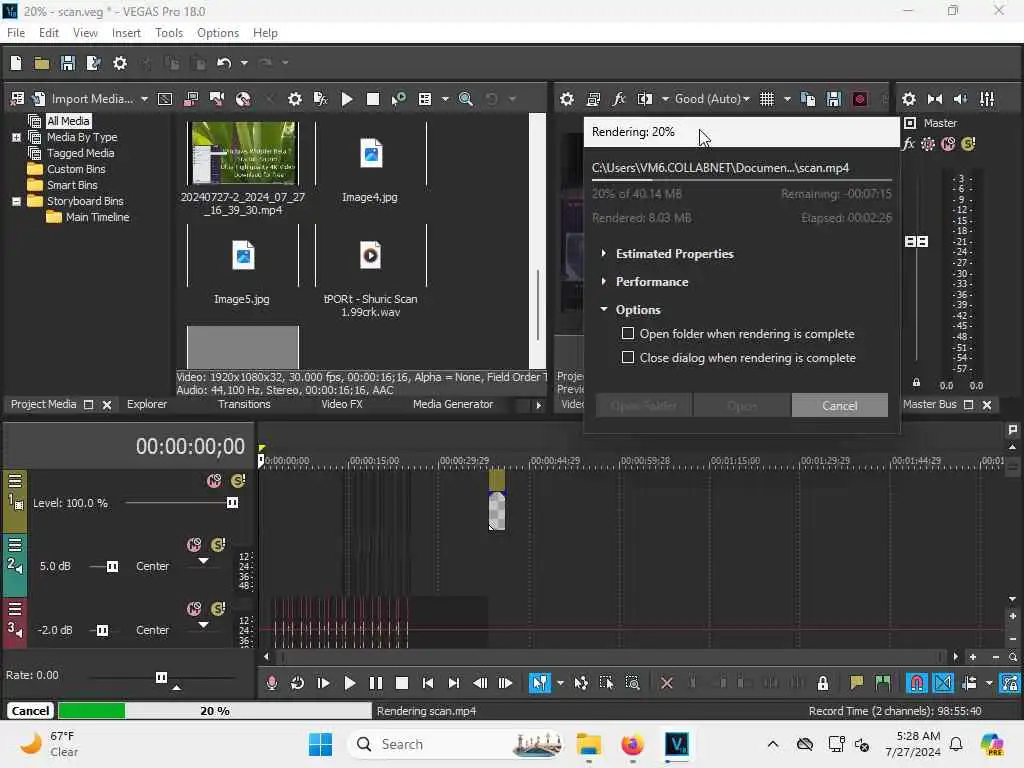The image size is (1024, 768).
Task: Toggle solo on video track 1
Action: pos(238,481)
